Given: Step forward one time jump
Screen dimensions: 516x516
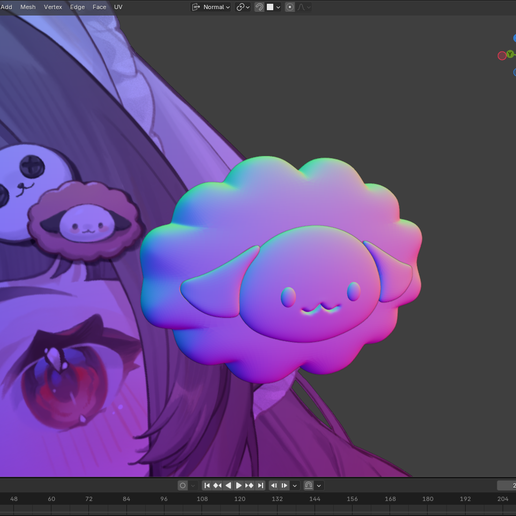Looking at the screenshot, I should (x=284, y=485).
